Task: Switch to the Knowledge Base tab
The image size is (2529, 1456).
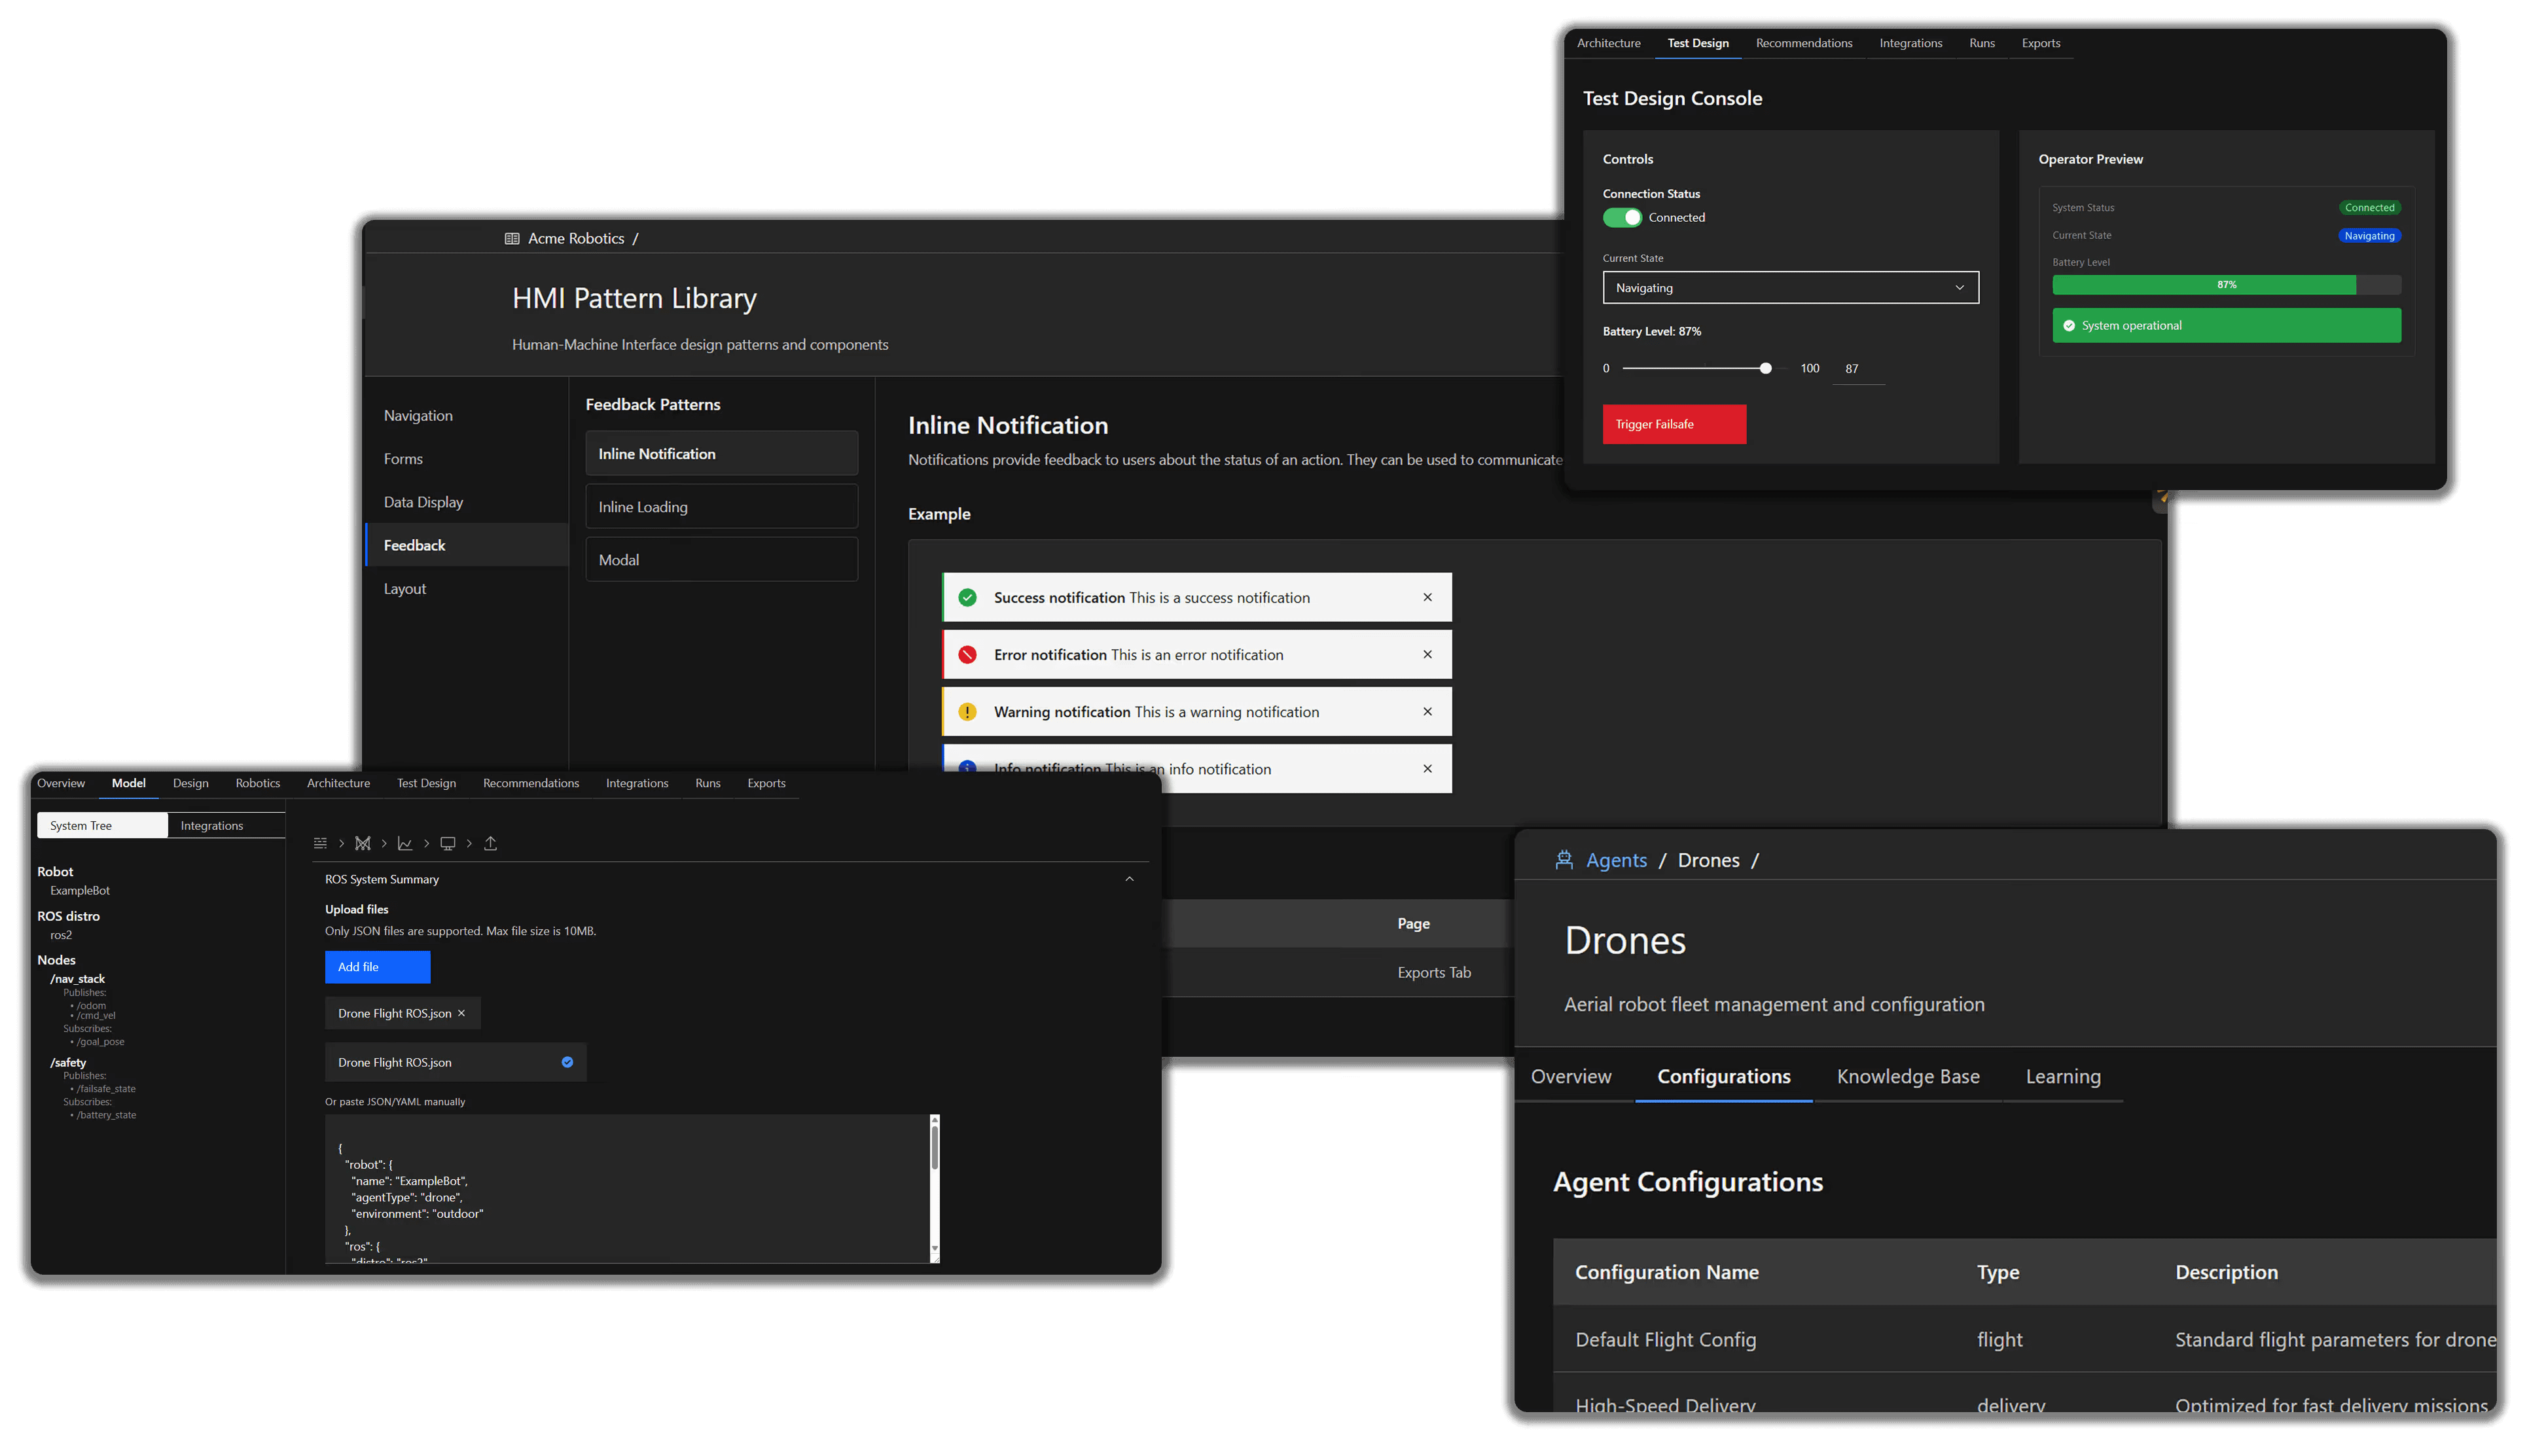Action: click(x=1907, y=1076)
